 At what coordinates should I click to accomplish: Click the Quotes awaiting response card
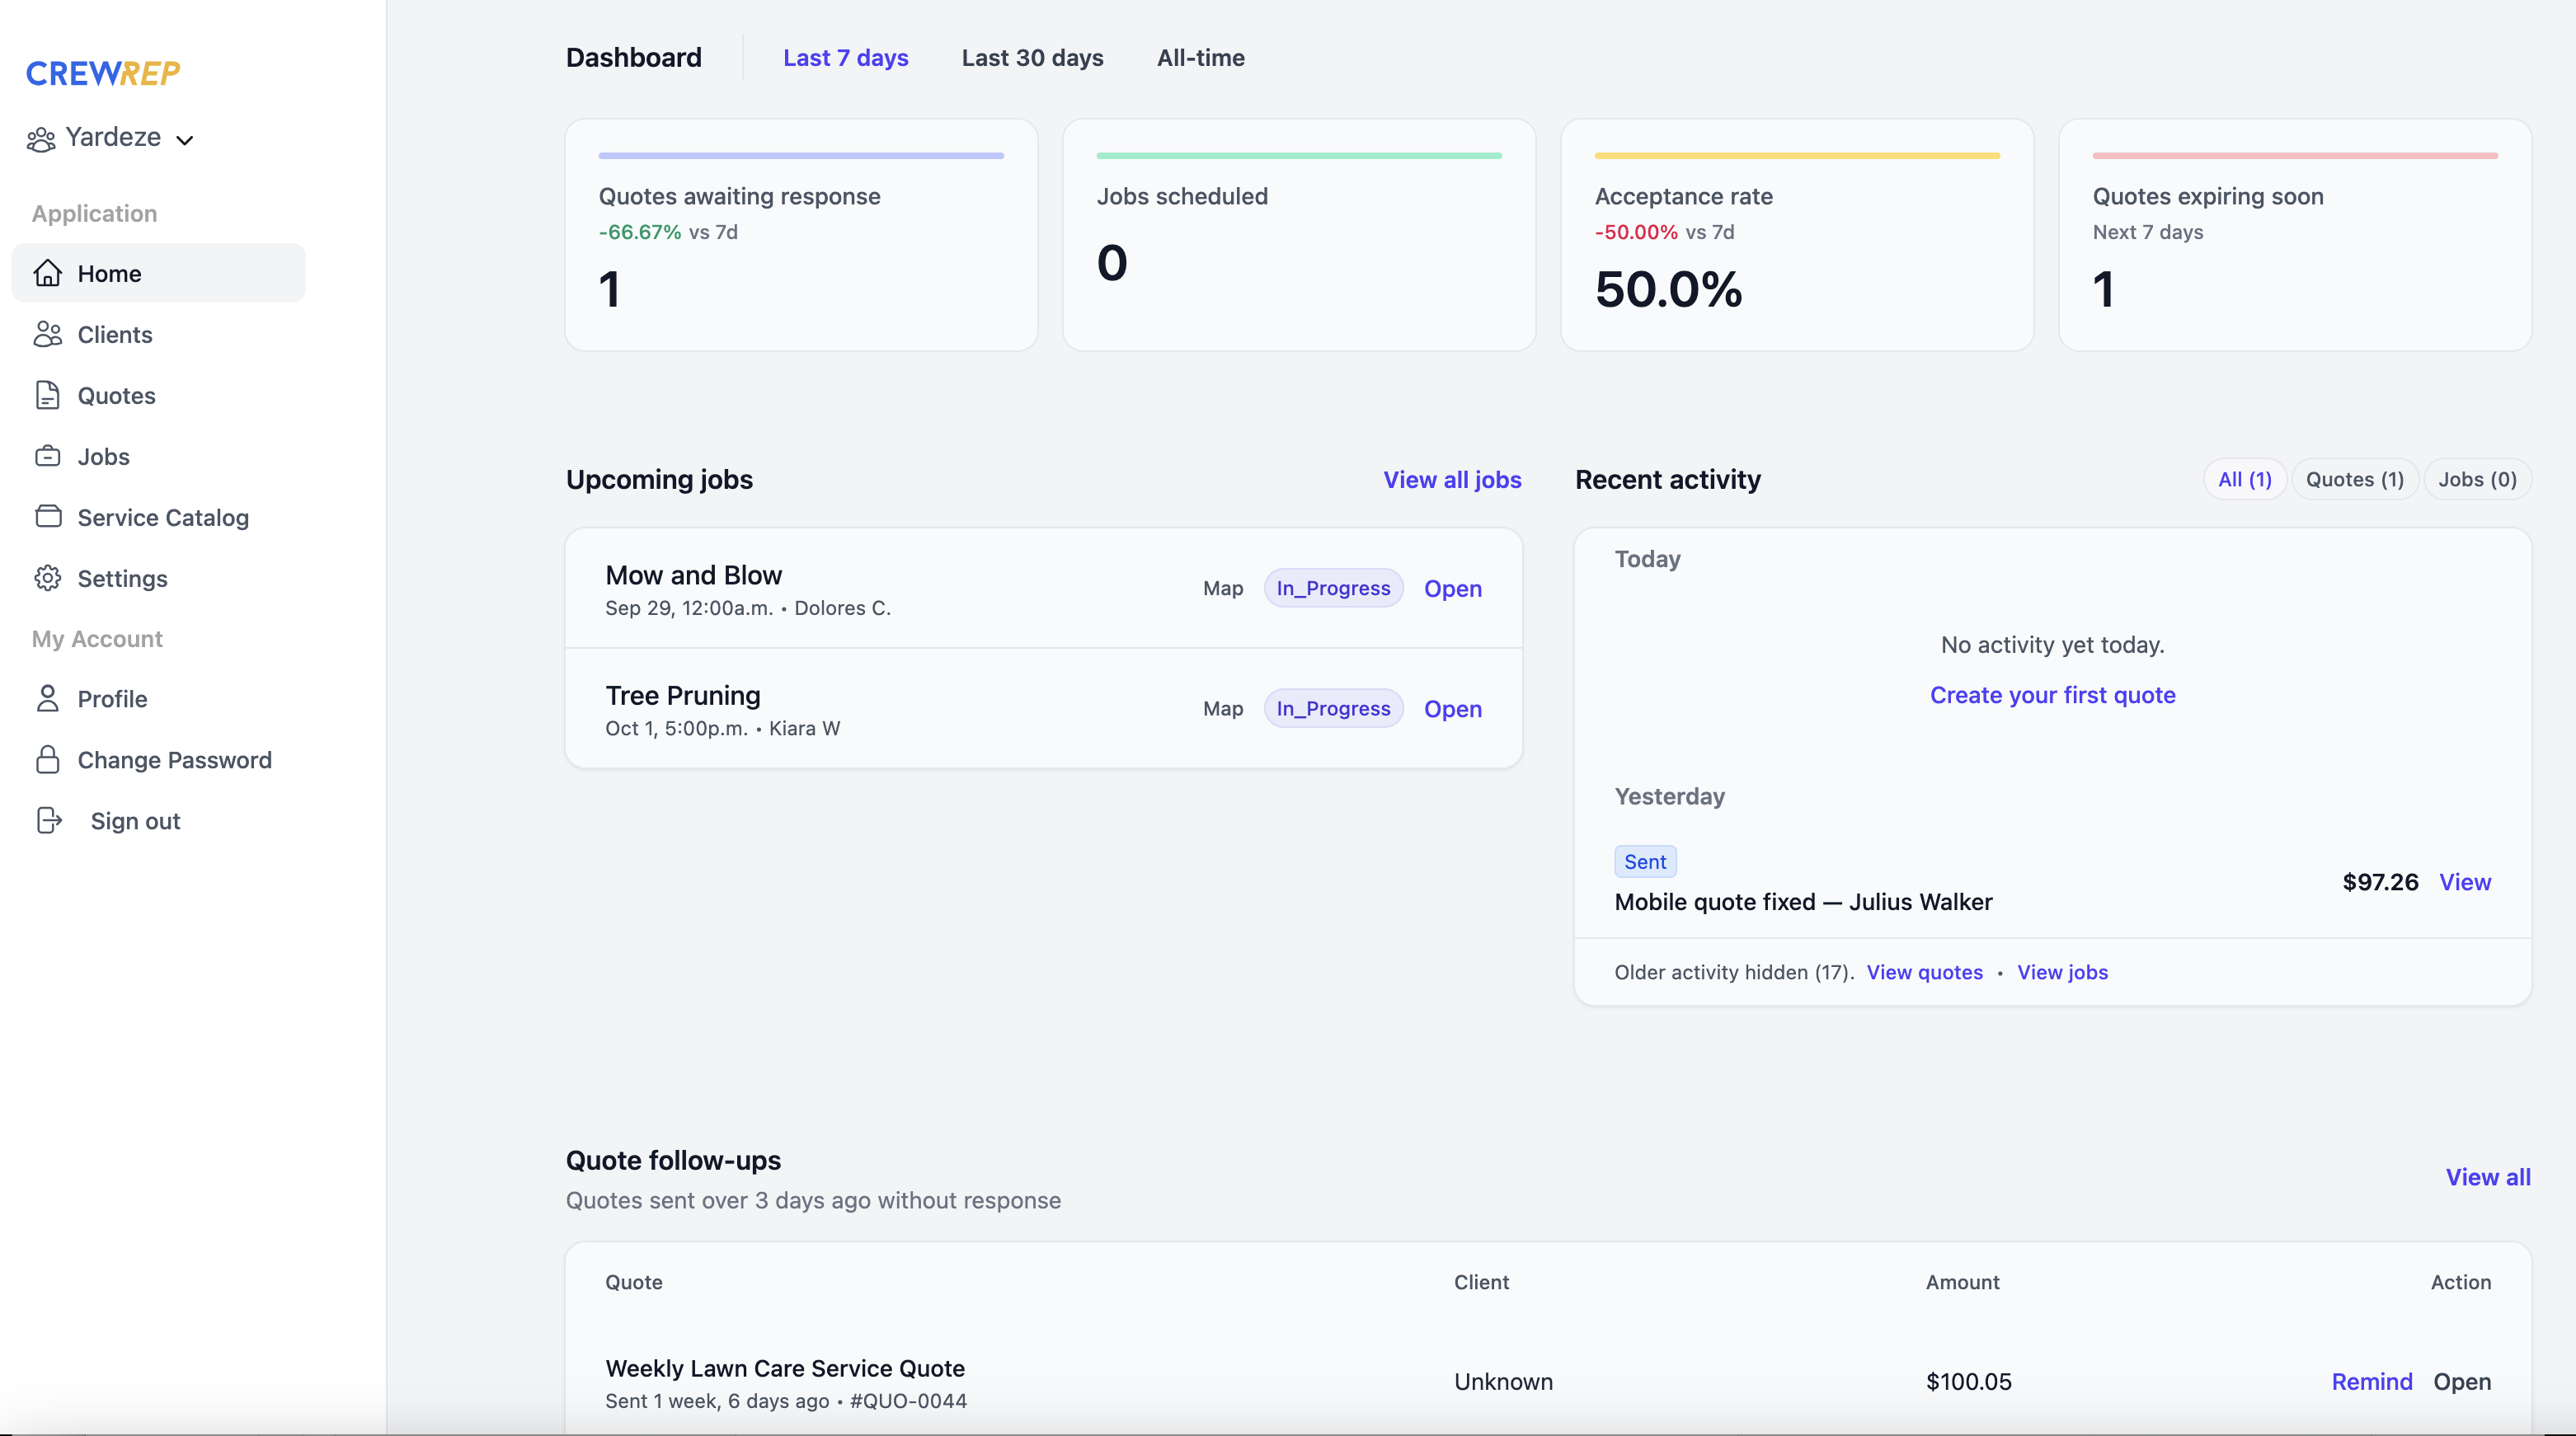801,235
